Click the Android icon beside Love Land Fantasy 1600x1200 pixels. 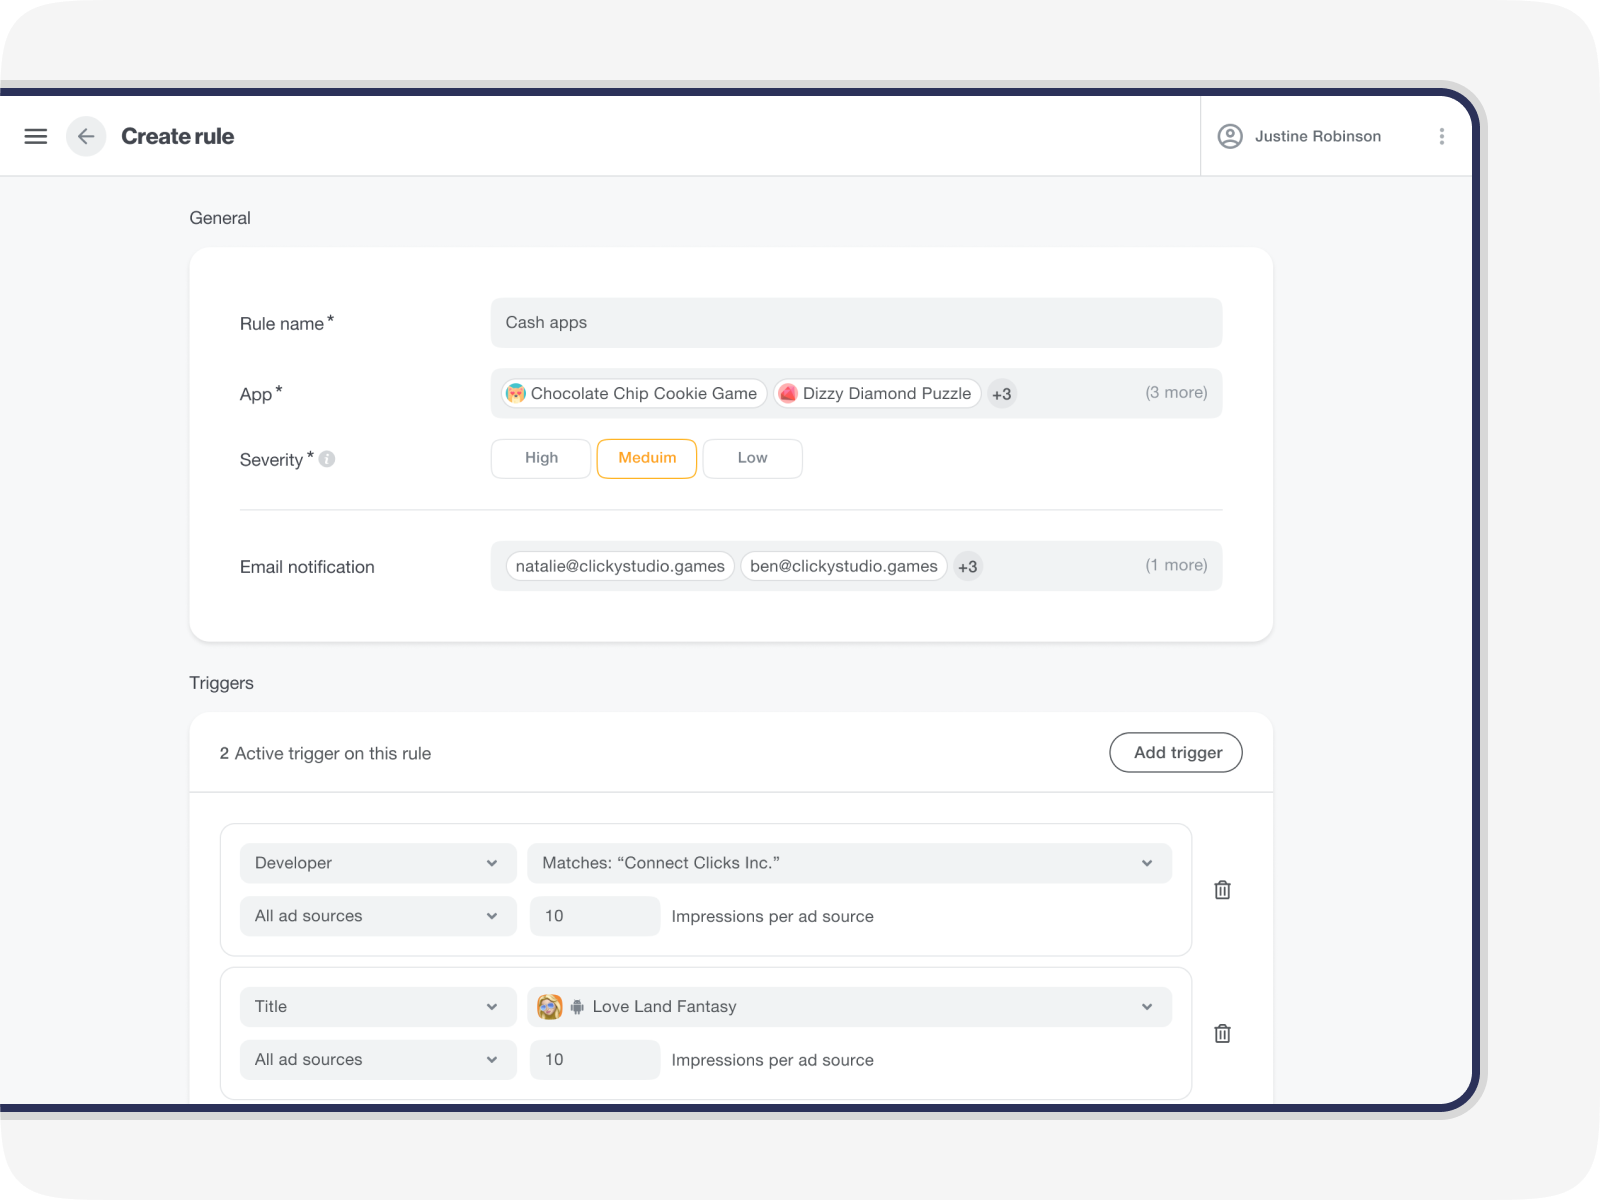click(x=577, y=1007)
